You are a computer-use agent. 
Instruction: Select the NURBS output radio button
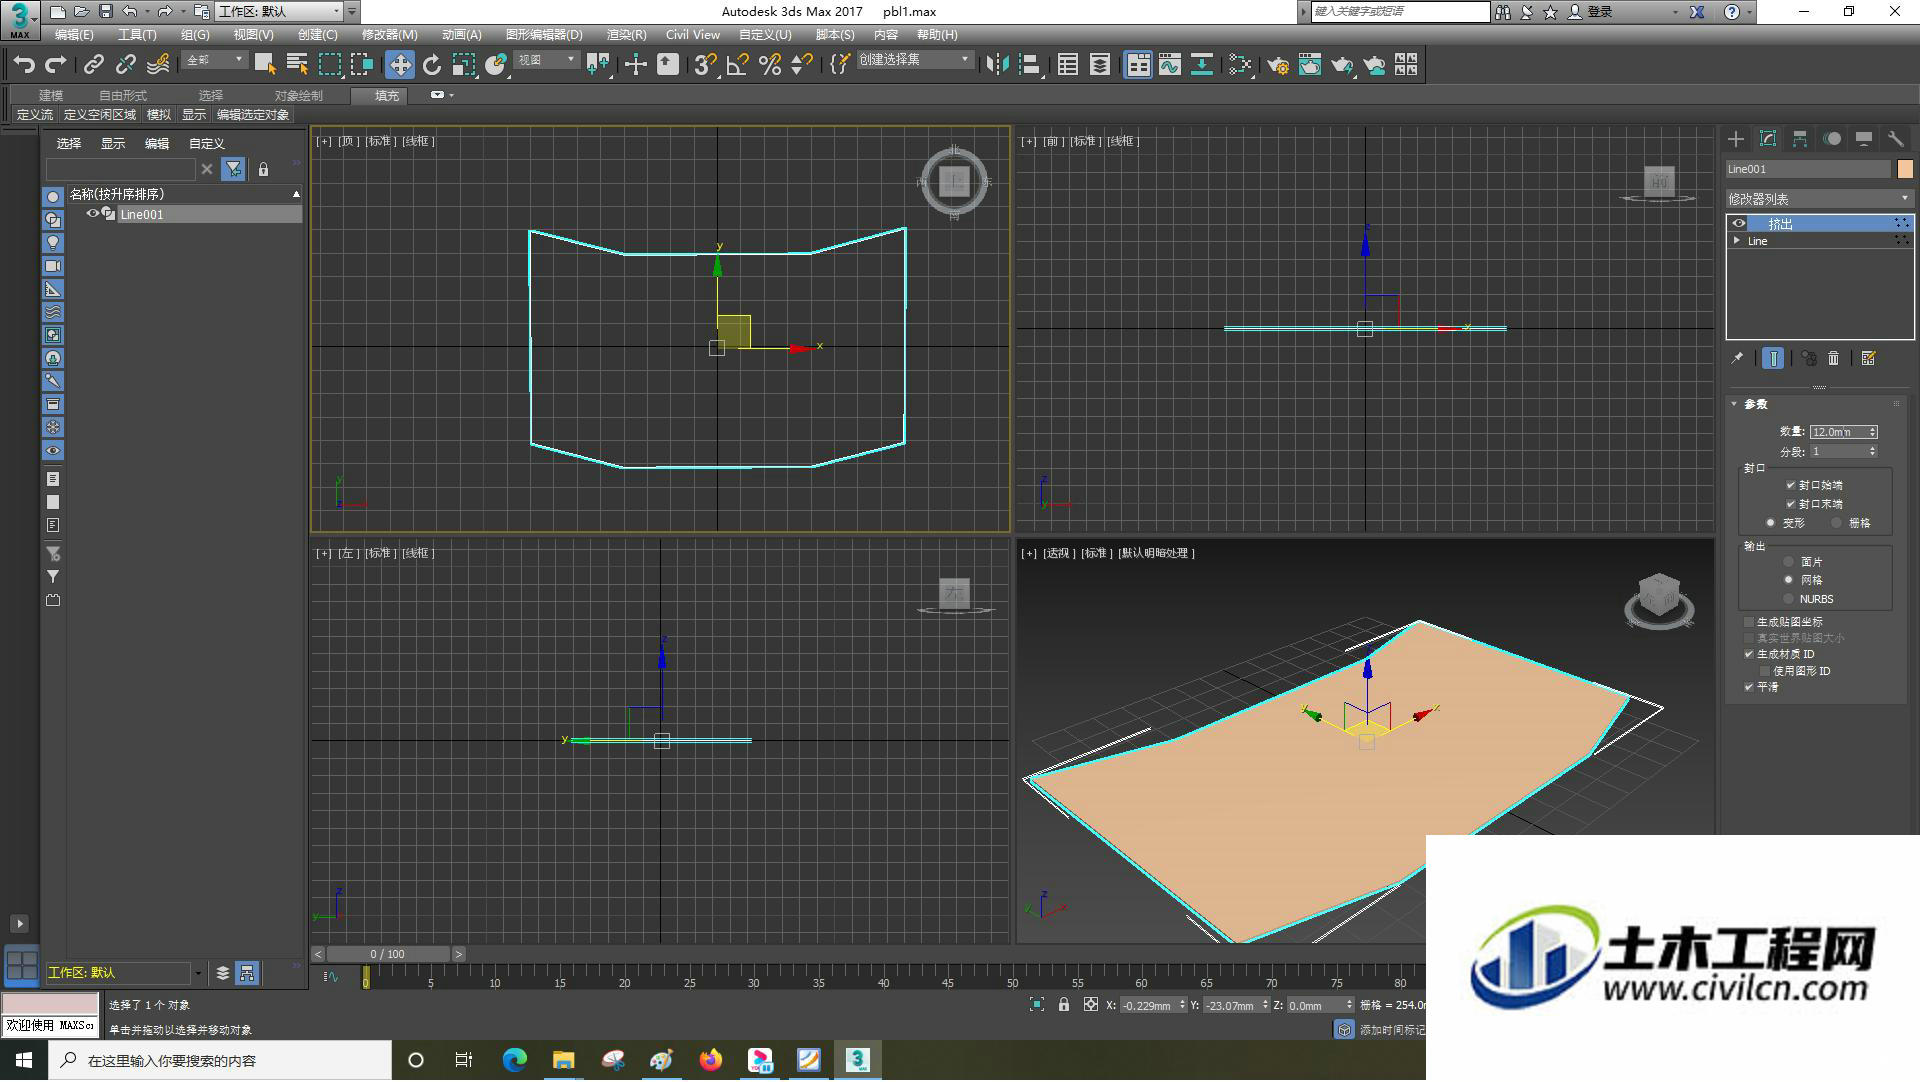[x=1789, y=599]
